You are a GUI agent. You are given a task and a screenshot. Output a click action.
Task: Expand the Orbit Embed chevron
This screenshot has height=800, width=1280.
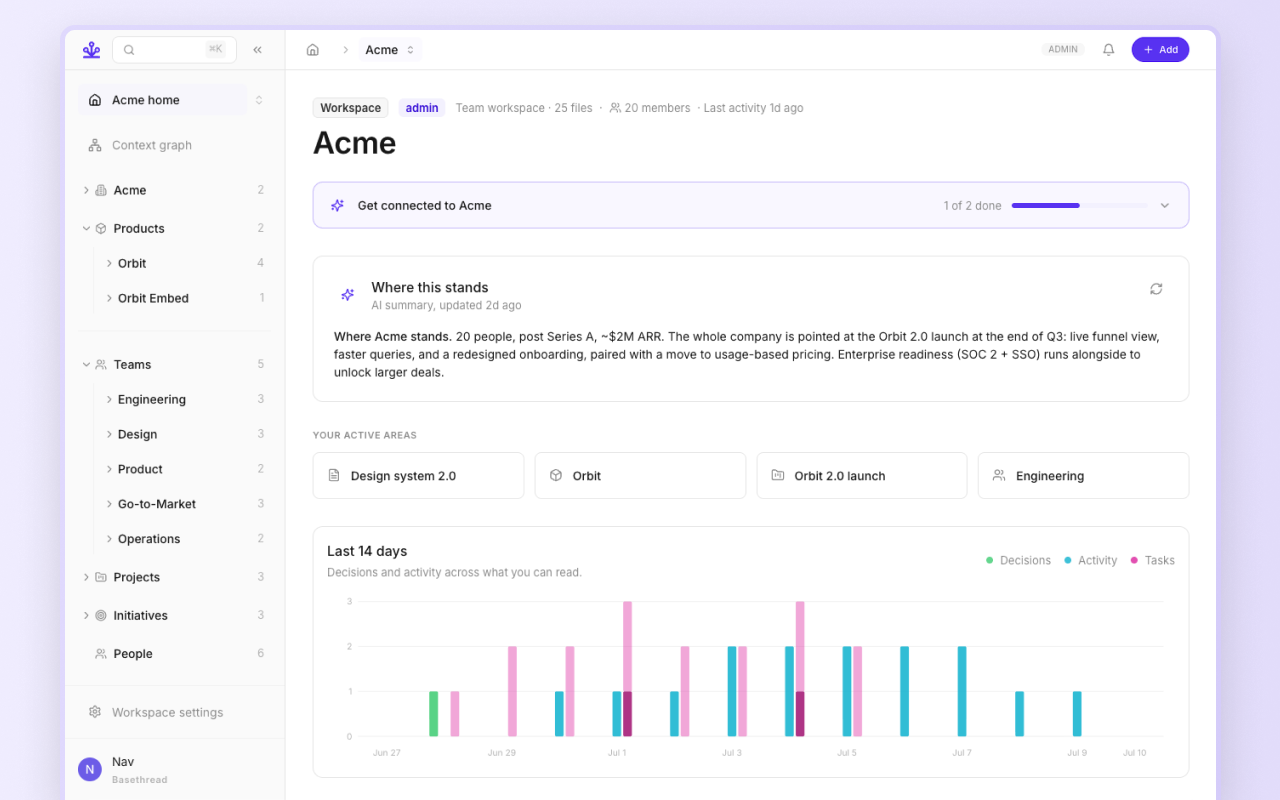pos(109,298)
